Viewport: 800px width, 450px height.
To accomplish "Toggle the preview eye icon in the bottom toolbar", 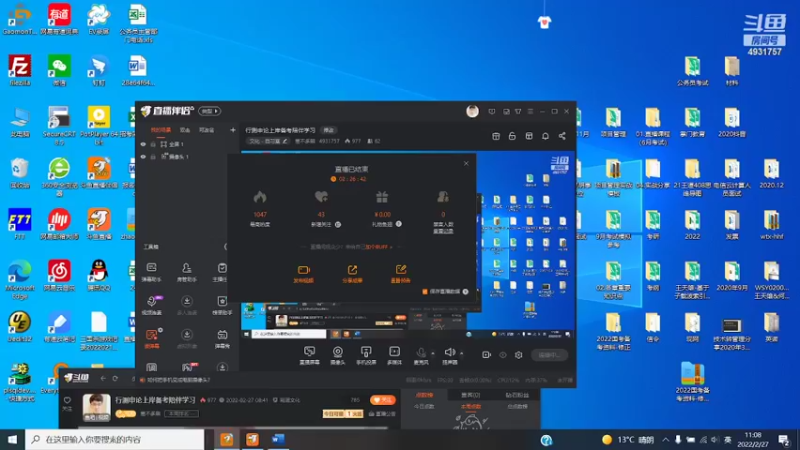I will (503, 355).
